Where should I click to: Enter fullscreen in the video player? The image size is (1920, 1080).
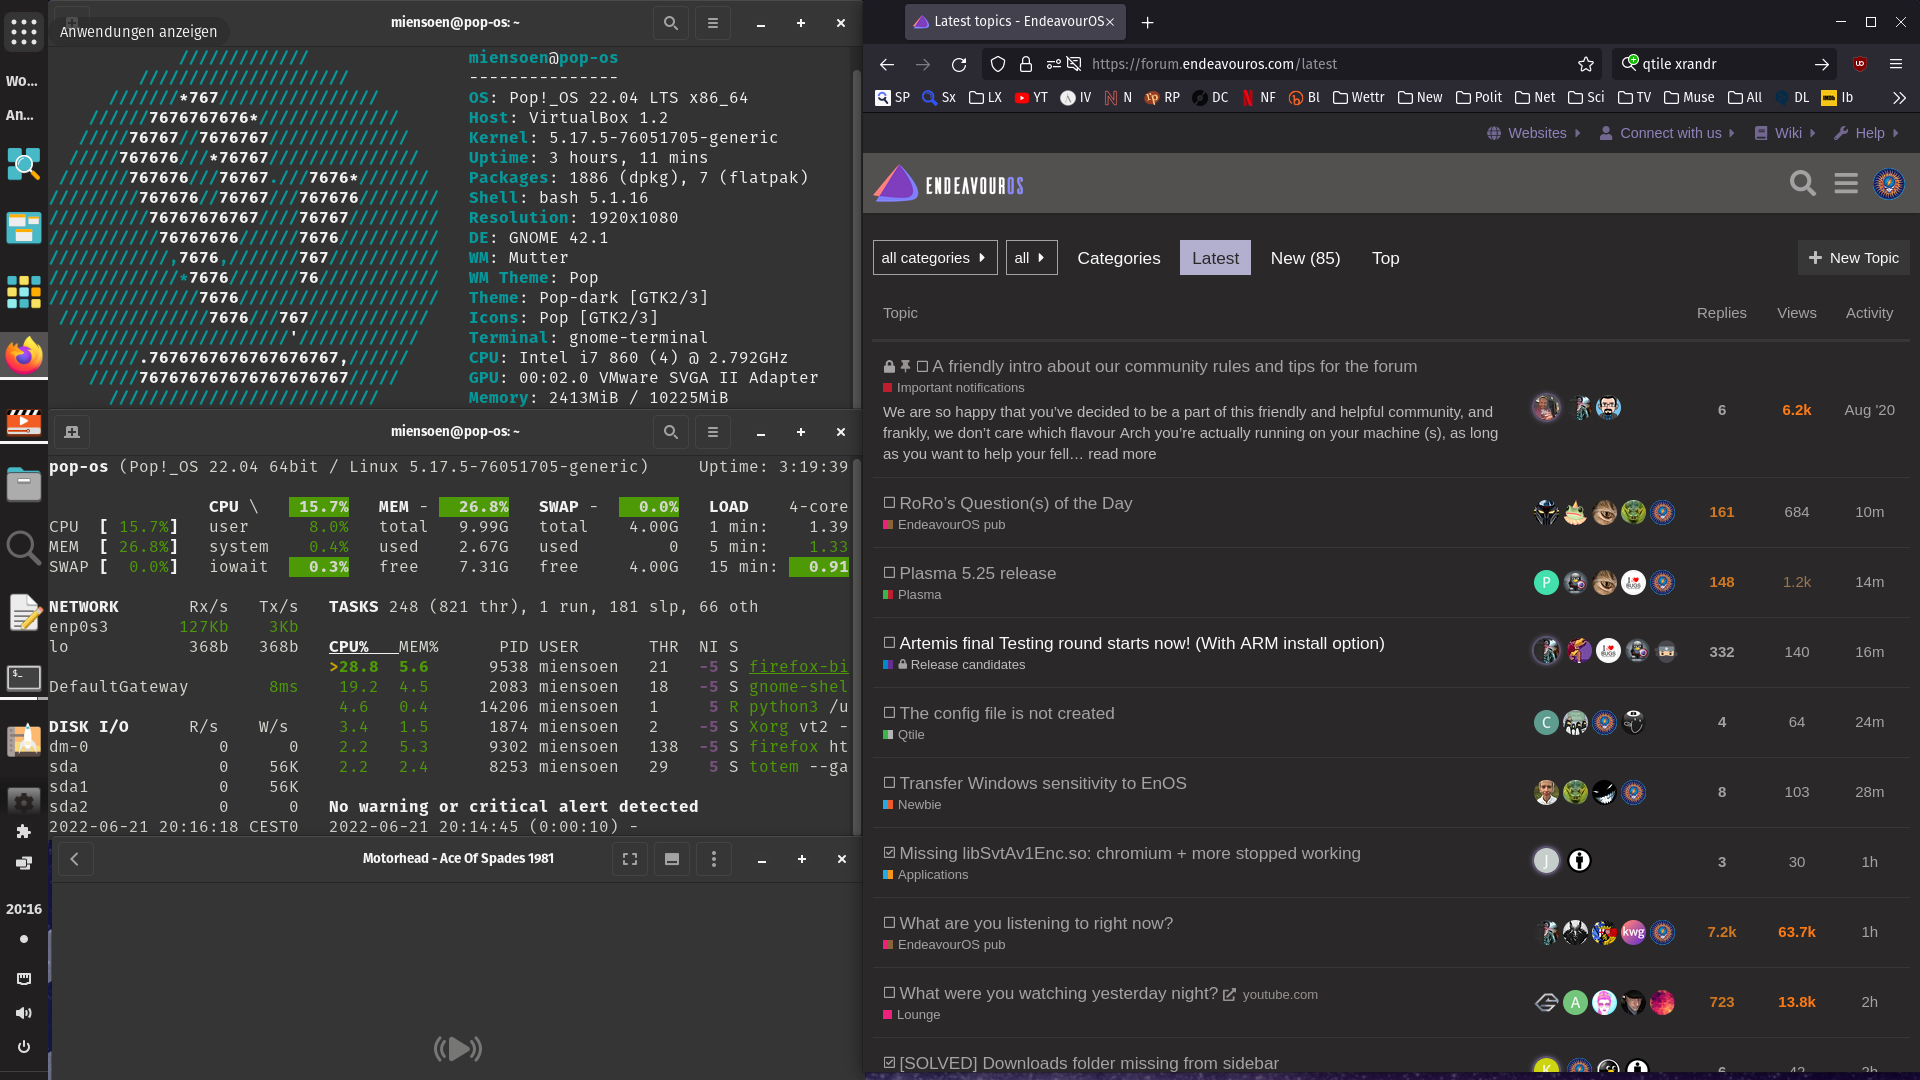click(x=630, y=859)
